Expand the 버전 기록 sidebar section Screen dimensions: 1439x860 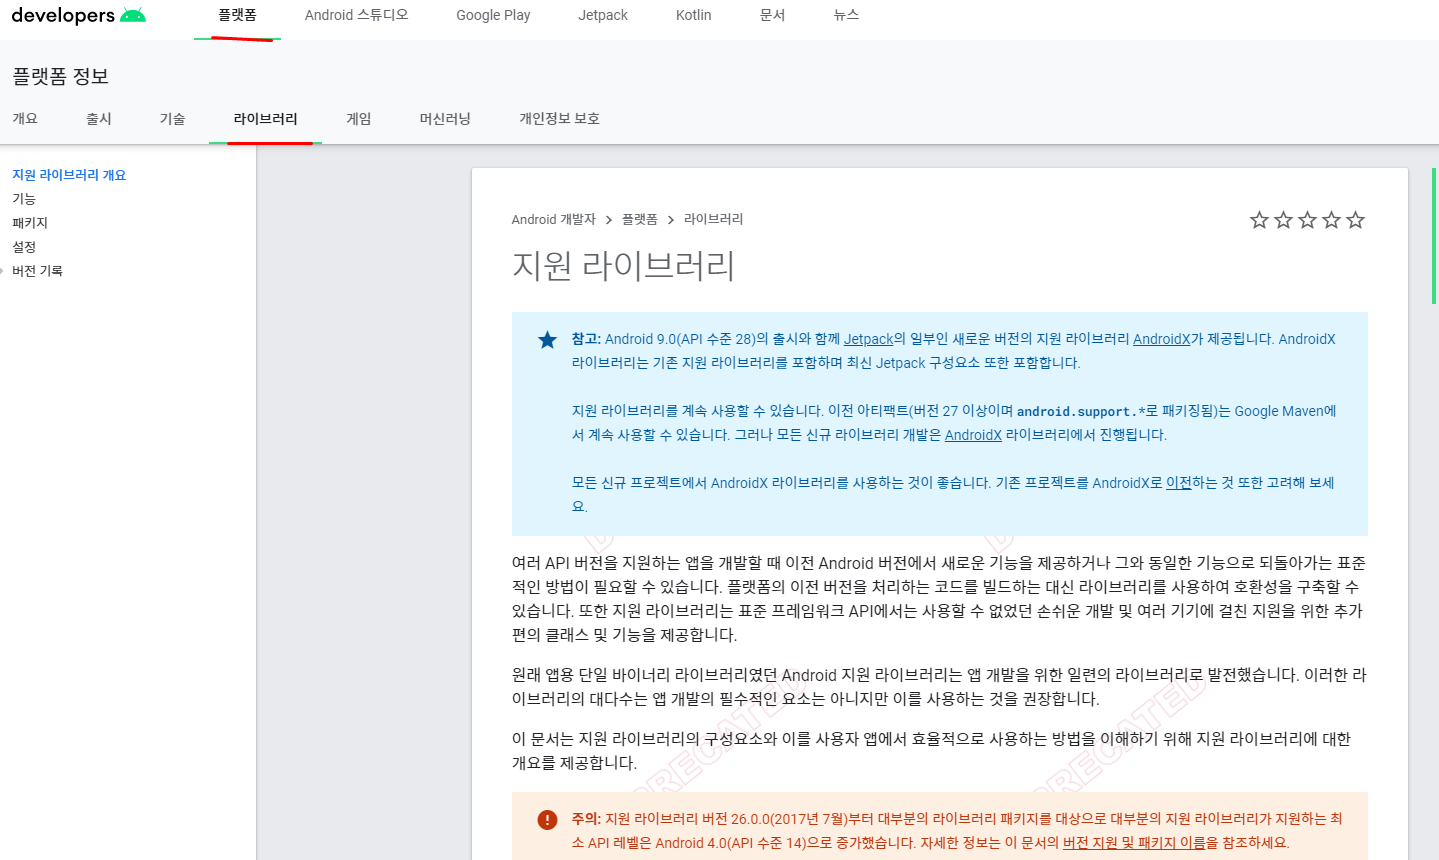click(x=3, y=271)
